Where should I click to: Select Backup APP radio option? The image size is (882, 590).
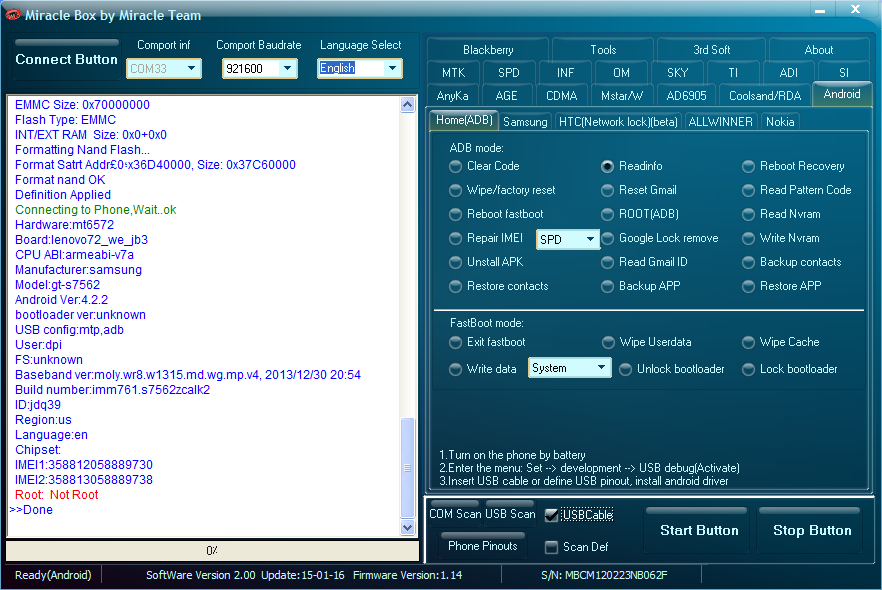pyautogui.click(x=607, y=286)
